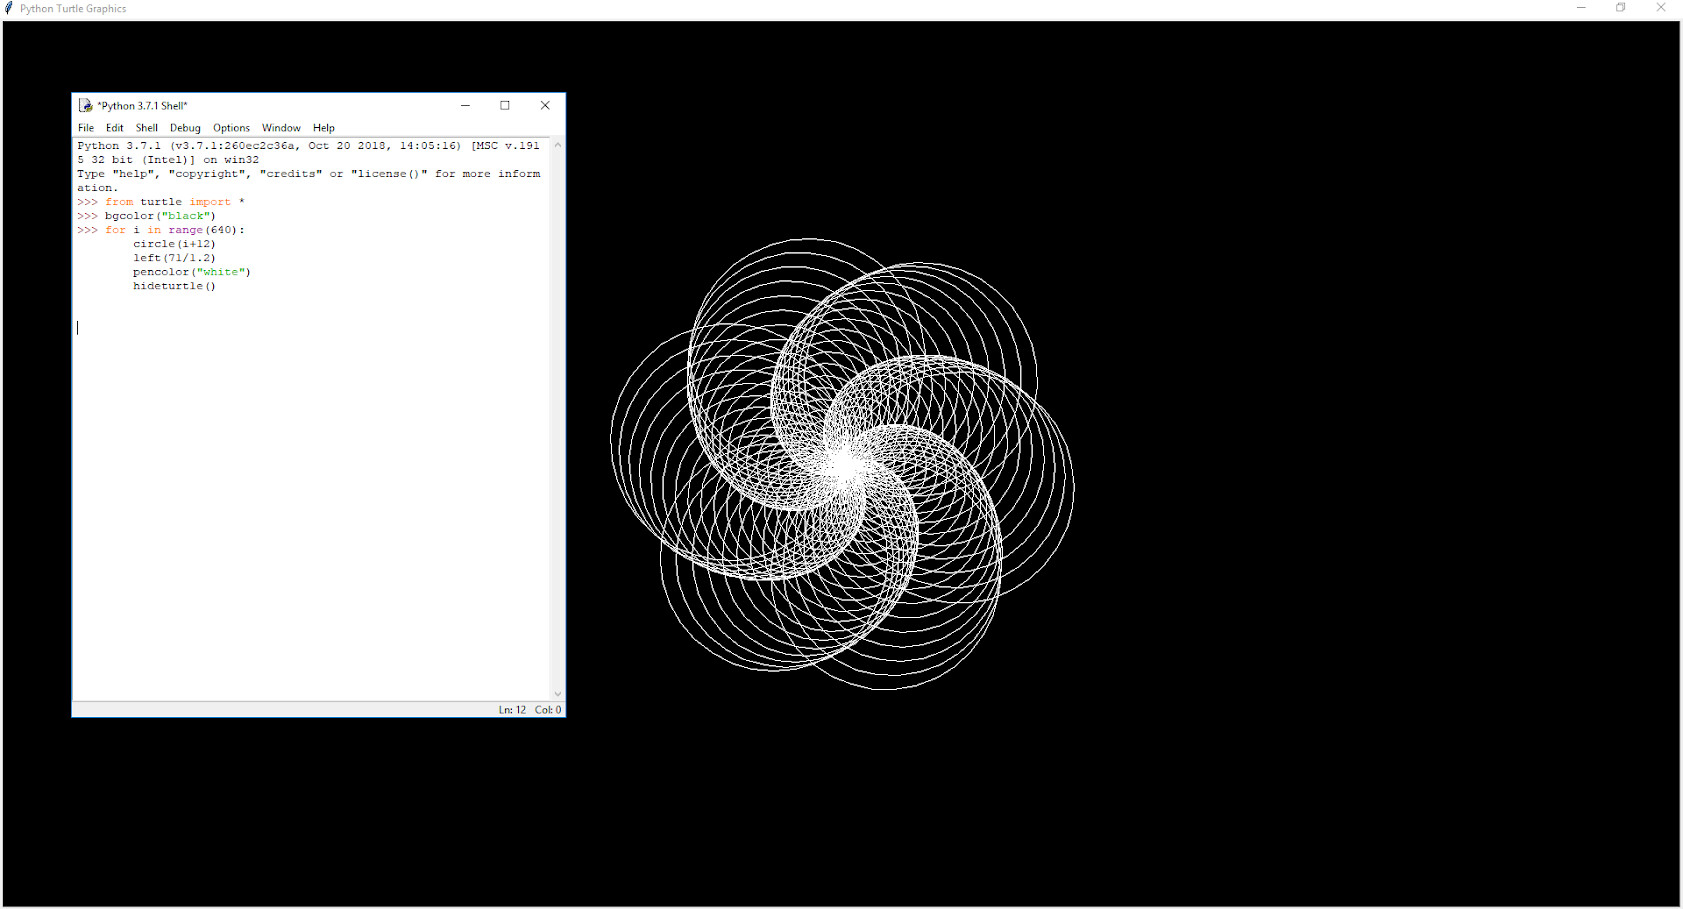Click the IDLE shell window icon
Viewport: 1683px width, 909px height.
tap(86, 105)
